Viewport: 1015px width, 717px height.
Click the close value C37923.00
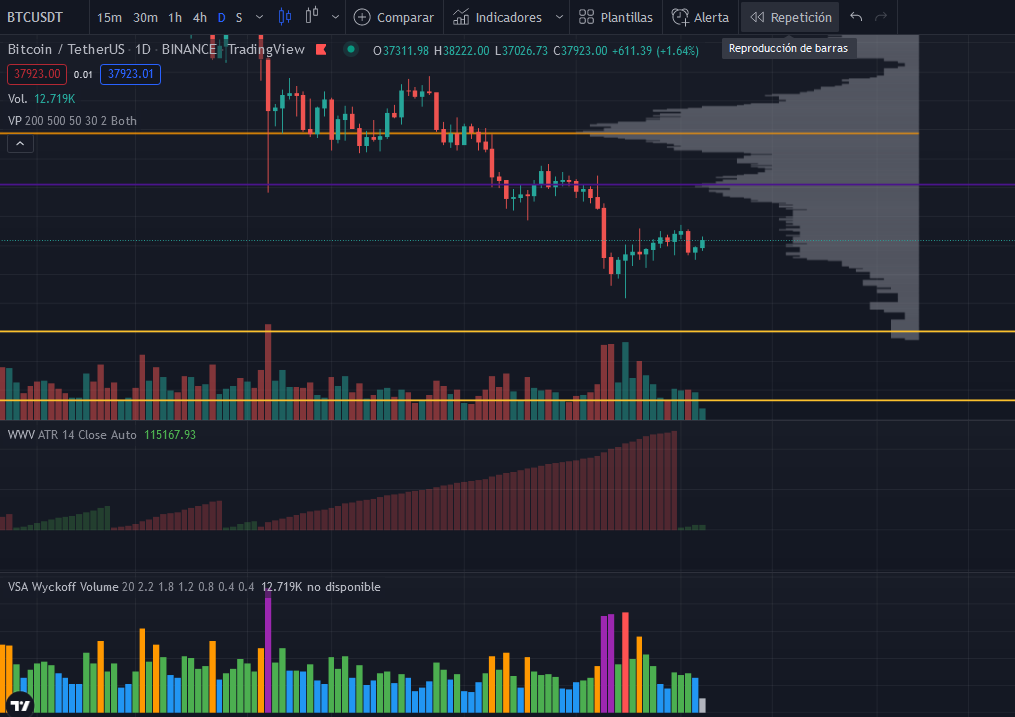[580, 50]
